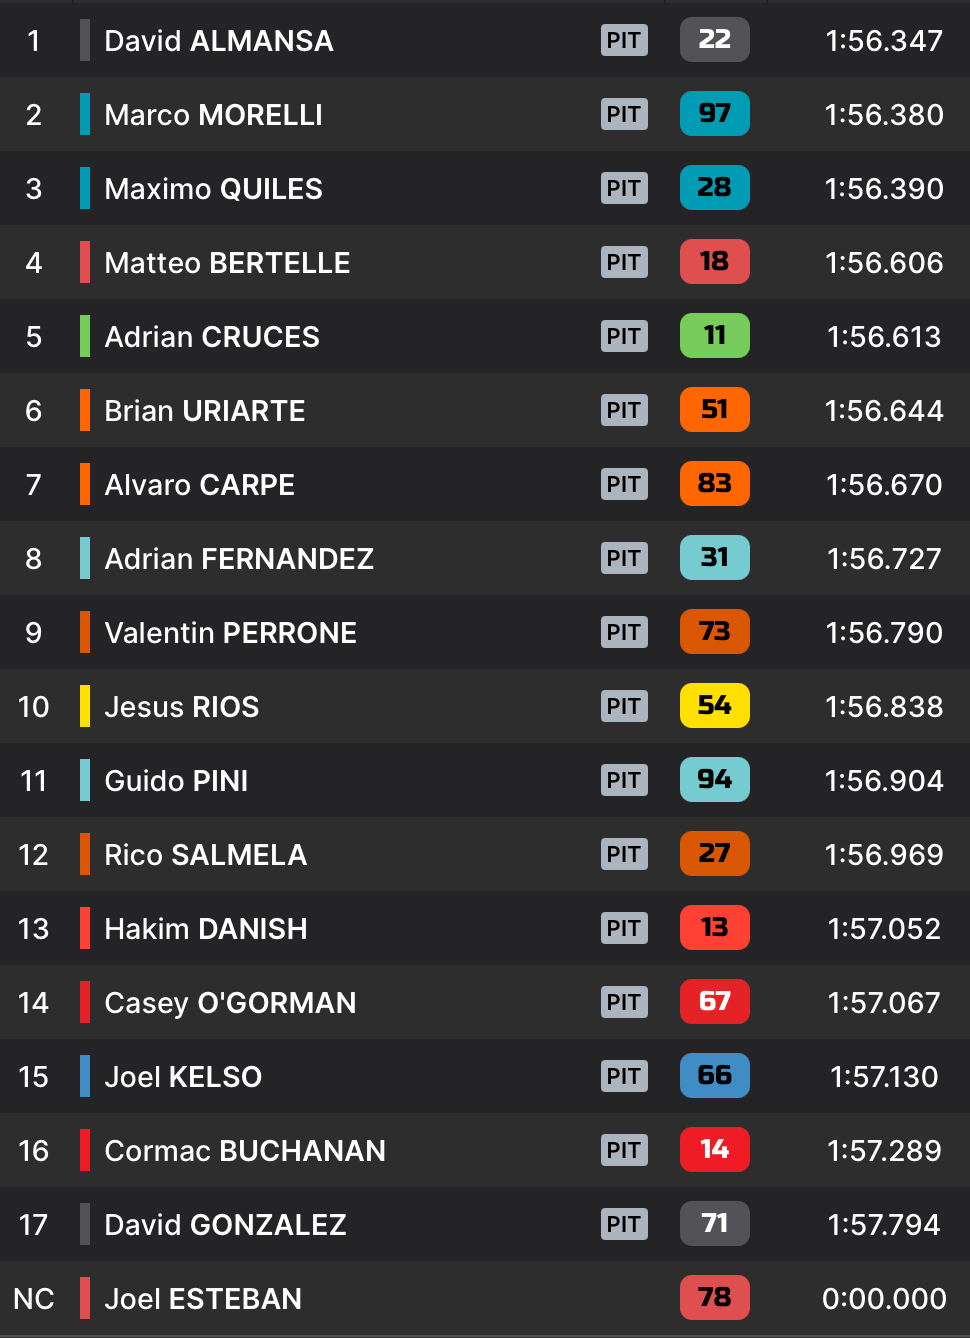This screenshot has width=970, height=1338.
Task: Click the 1:57.794 time for David GONZALEZ
Action: click(884, 1225)
